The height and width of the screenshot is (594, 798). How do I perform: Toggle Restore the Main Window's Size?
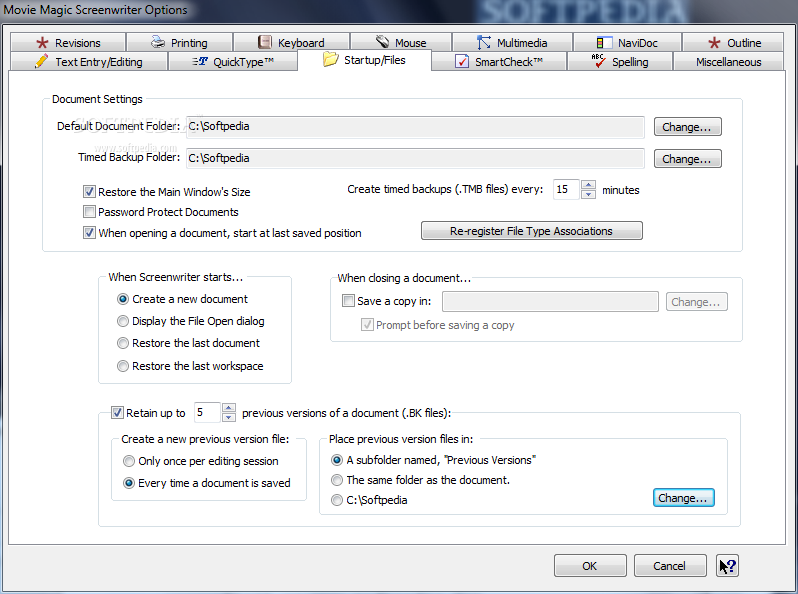coord(89,191)
